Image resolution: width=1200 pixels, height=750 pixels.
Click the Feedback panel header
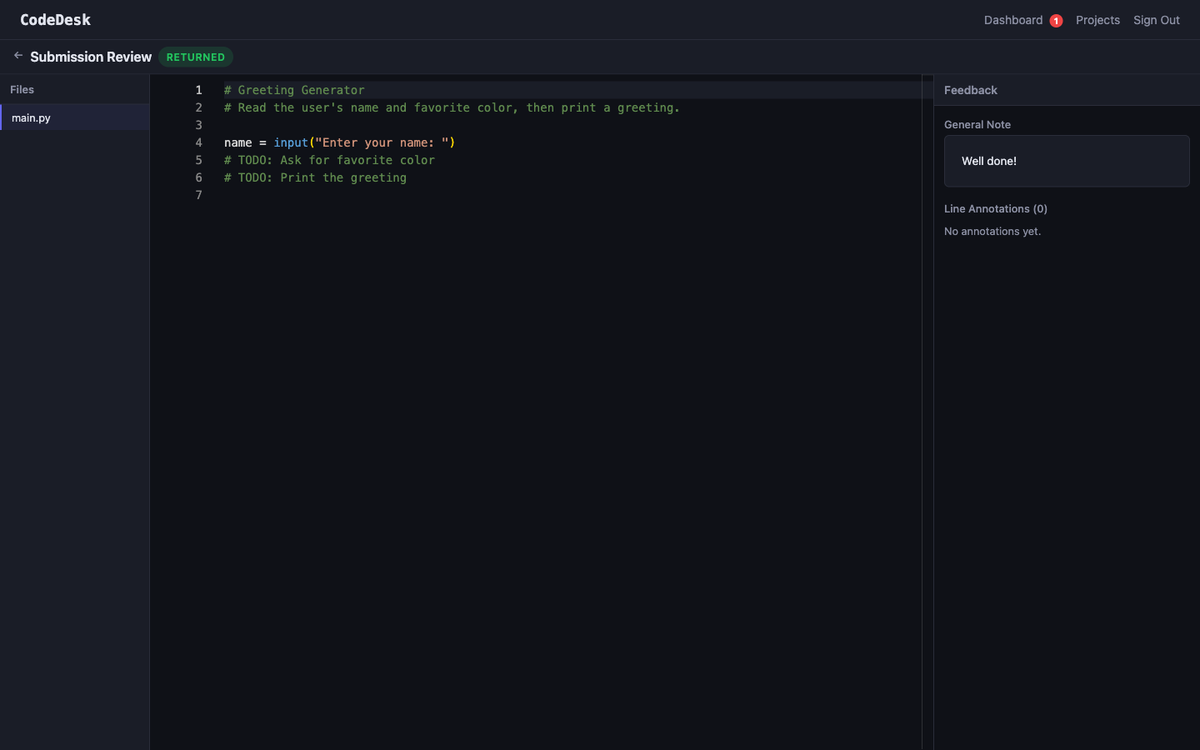pyautogui.click(x=971, y=90)
